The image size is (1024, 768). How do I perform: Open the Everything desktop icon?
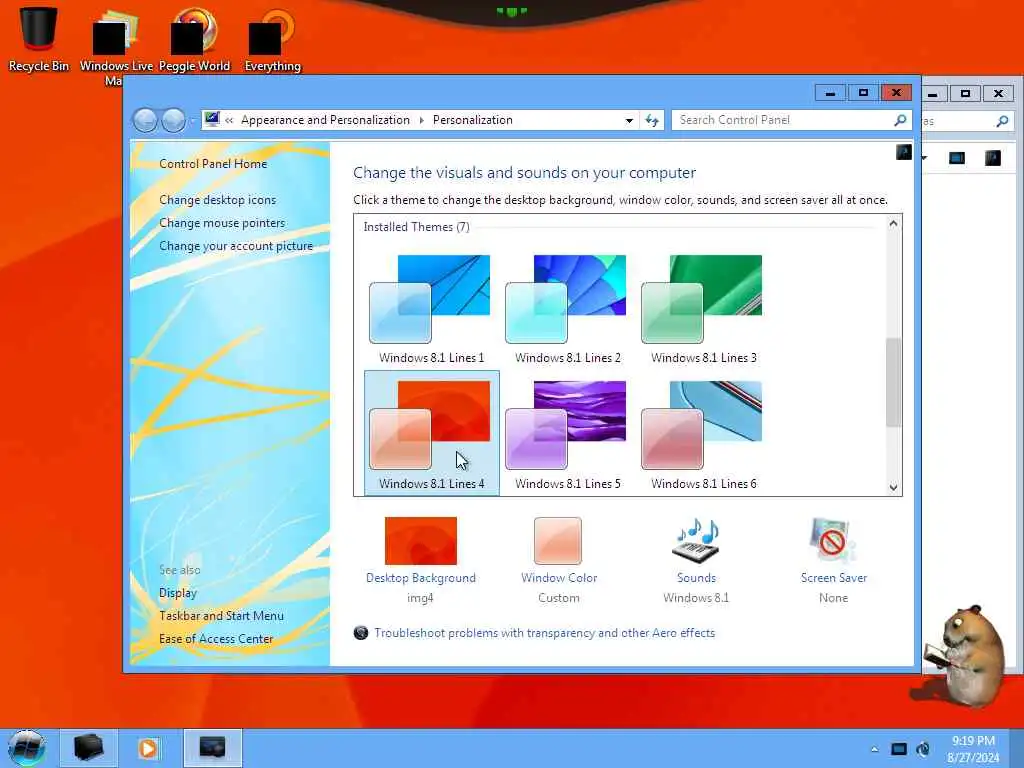point(272,39)
